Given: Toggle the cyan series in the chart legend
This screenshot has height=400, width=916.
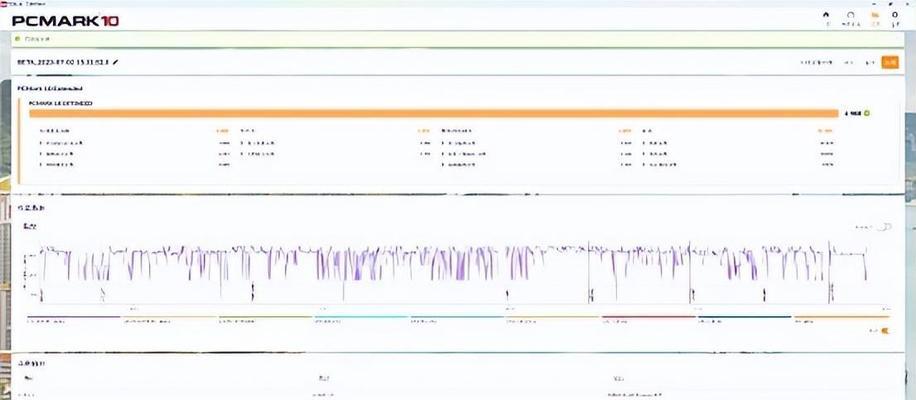Looking at the screenshot, I should [361, 319].
